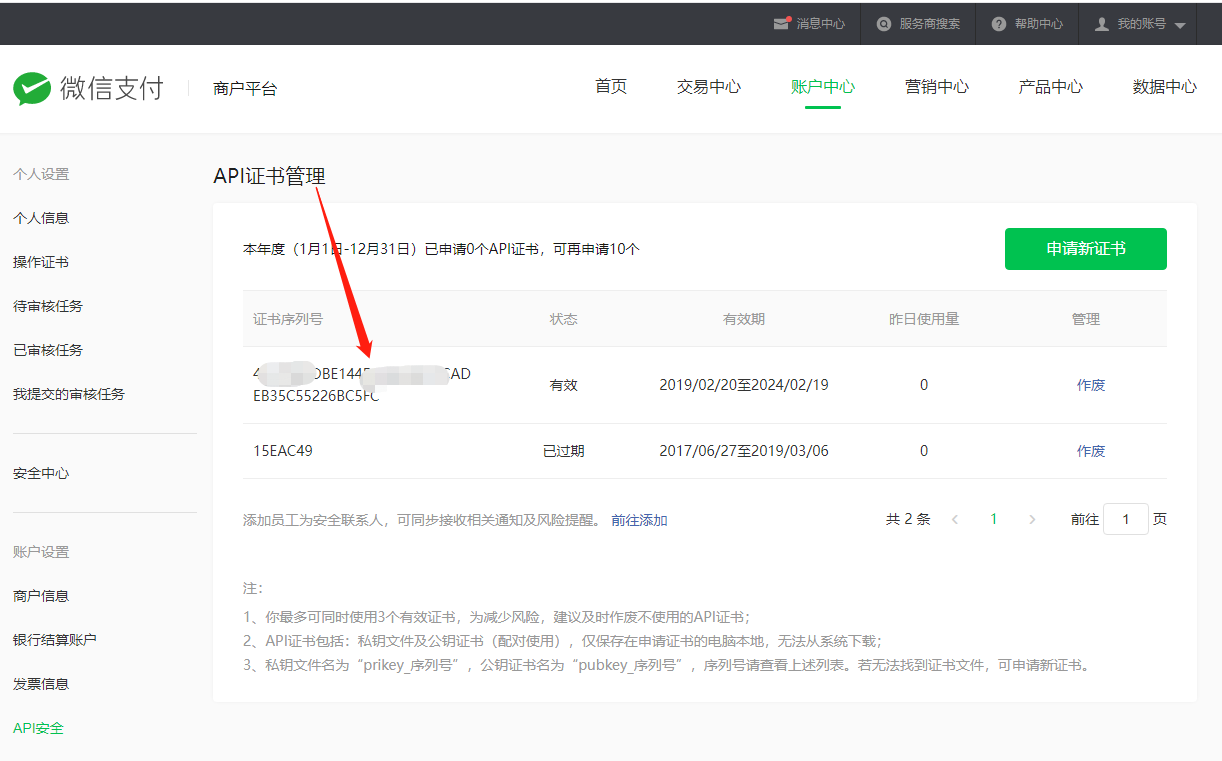
Task: Click the 共 2 条 total count text
Action: [x=908, y=519]
